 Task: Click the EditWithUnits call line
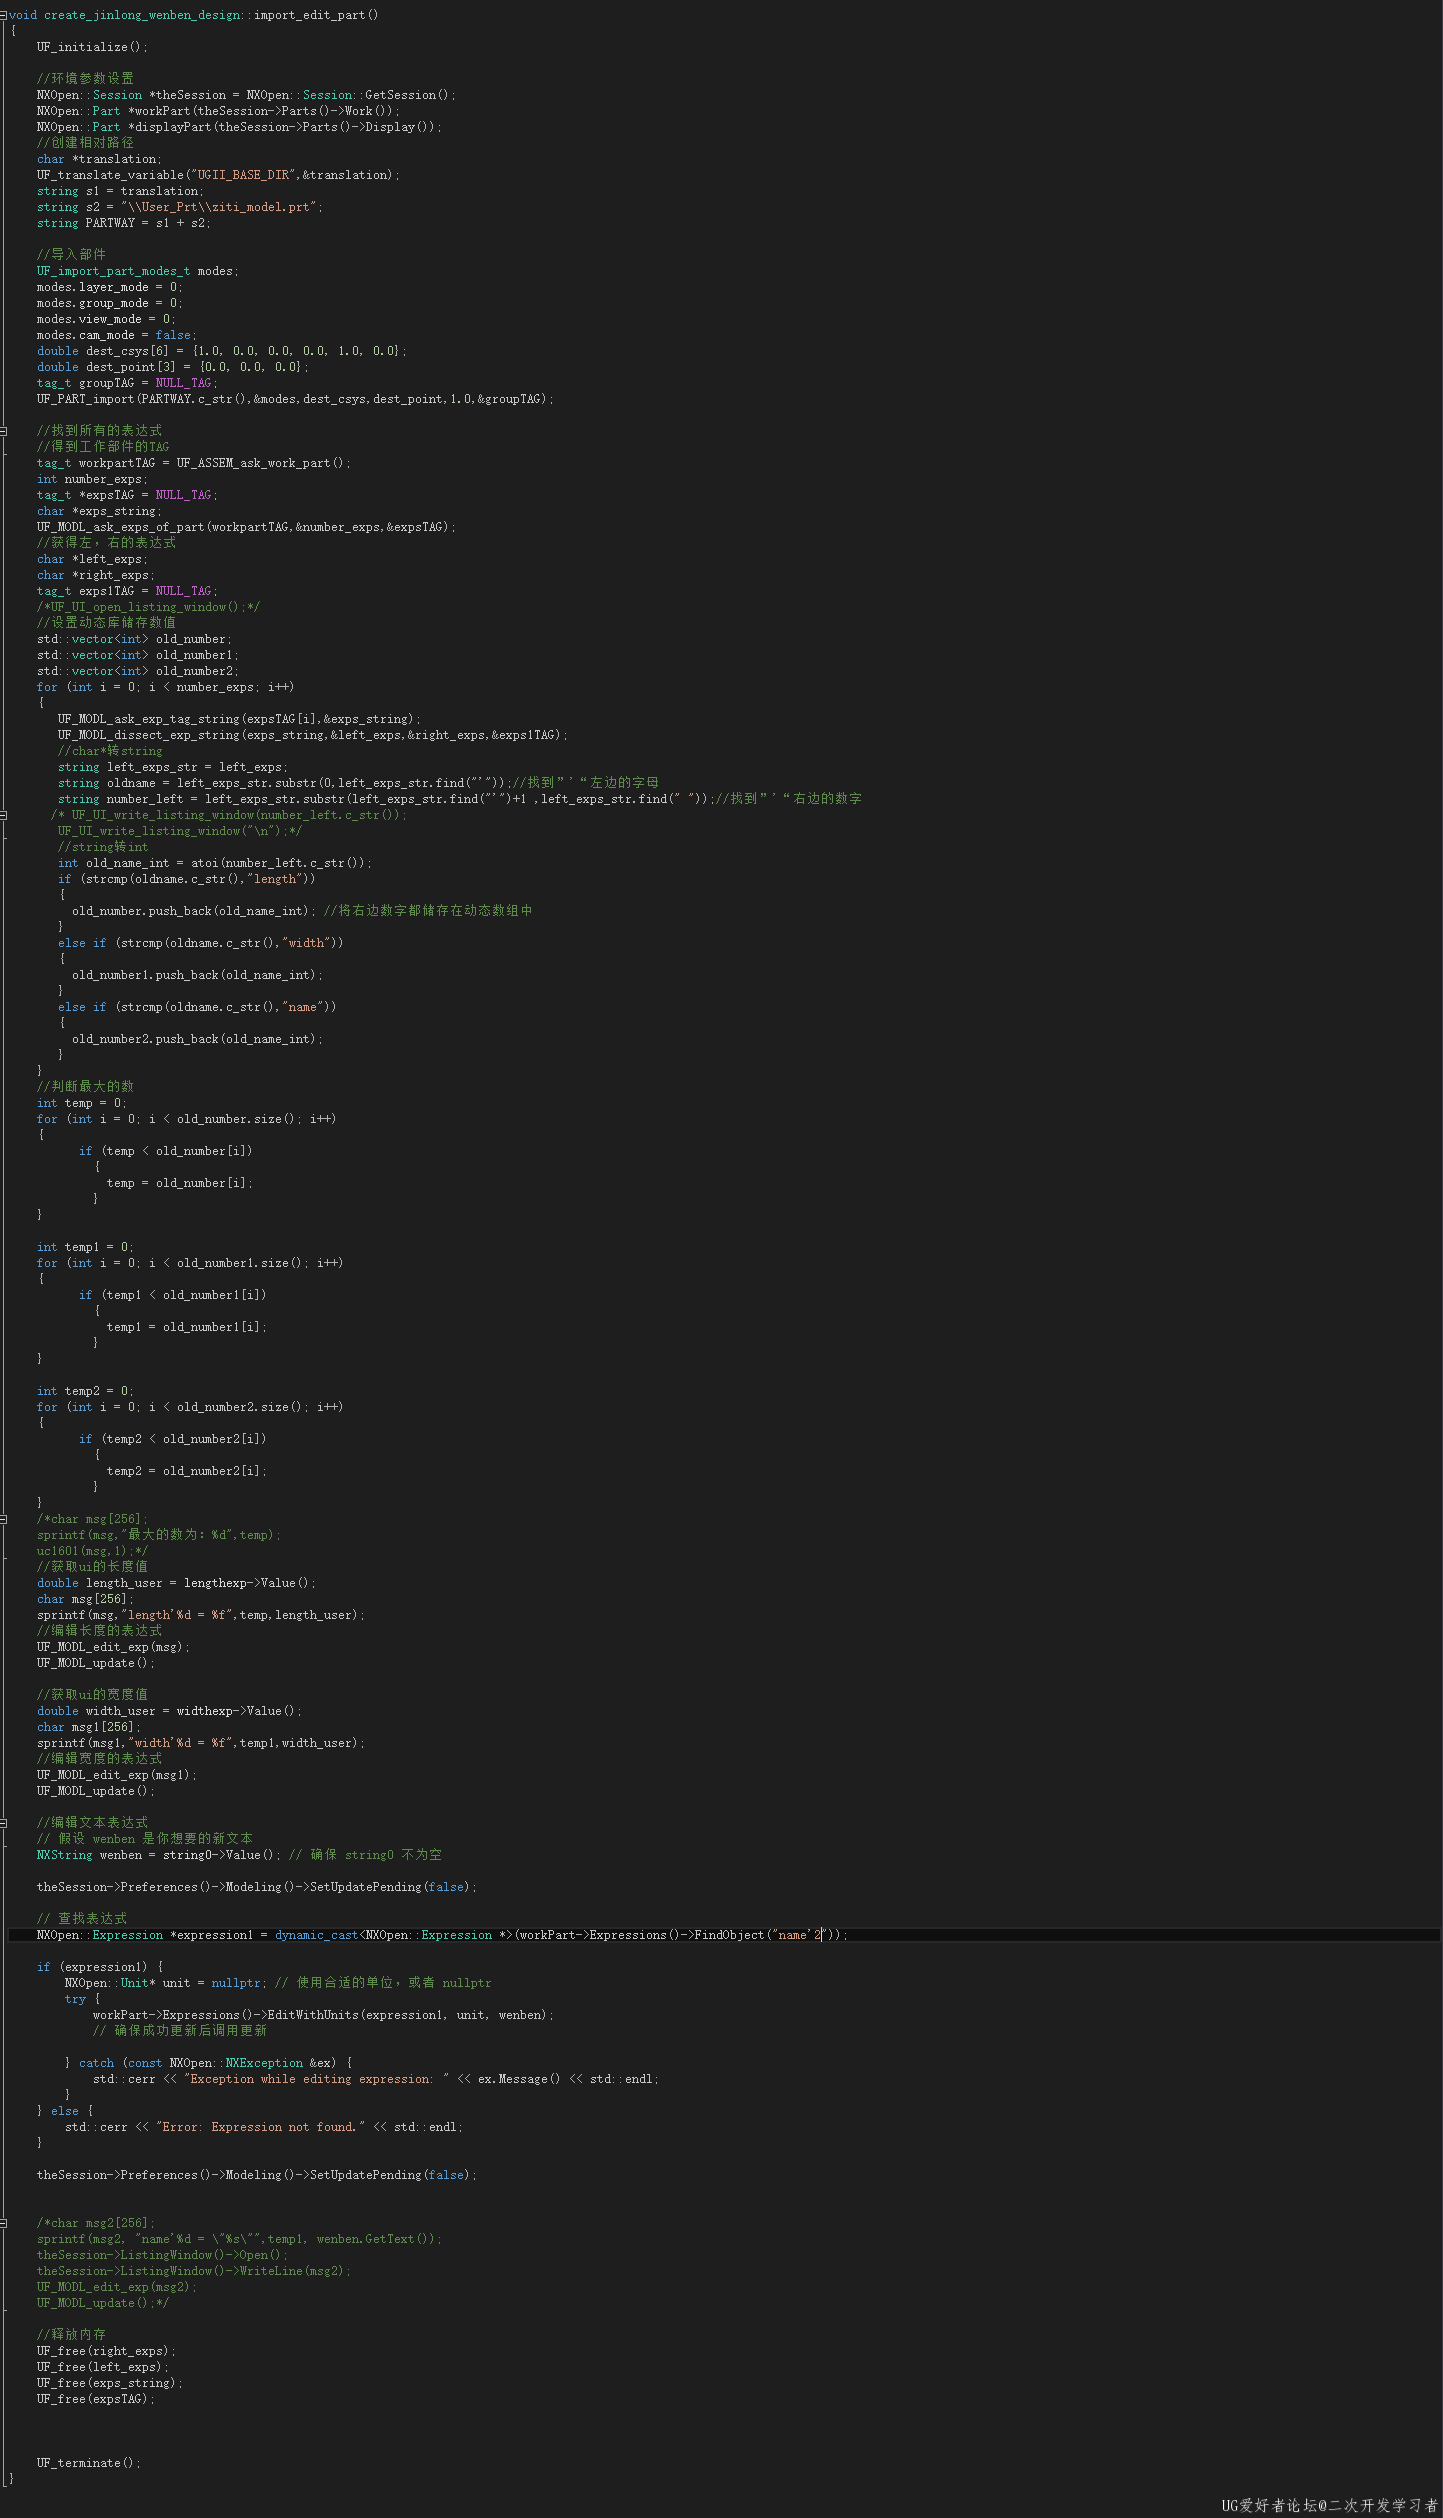[323, 2015]
